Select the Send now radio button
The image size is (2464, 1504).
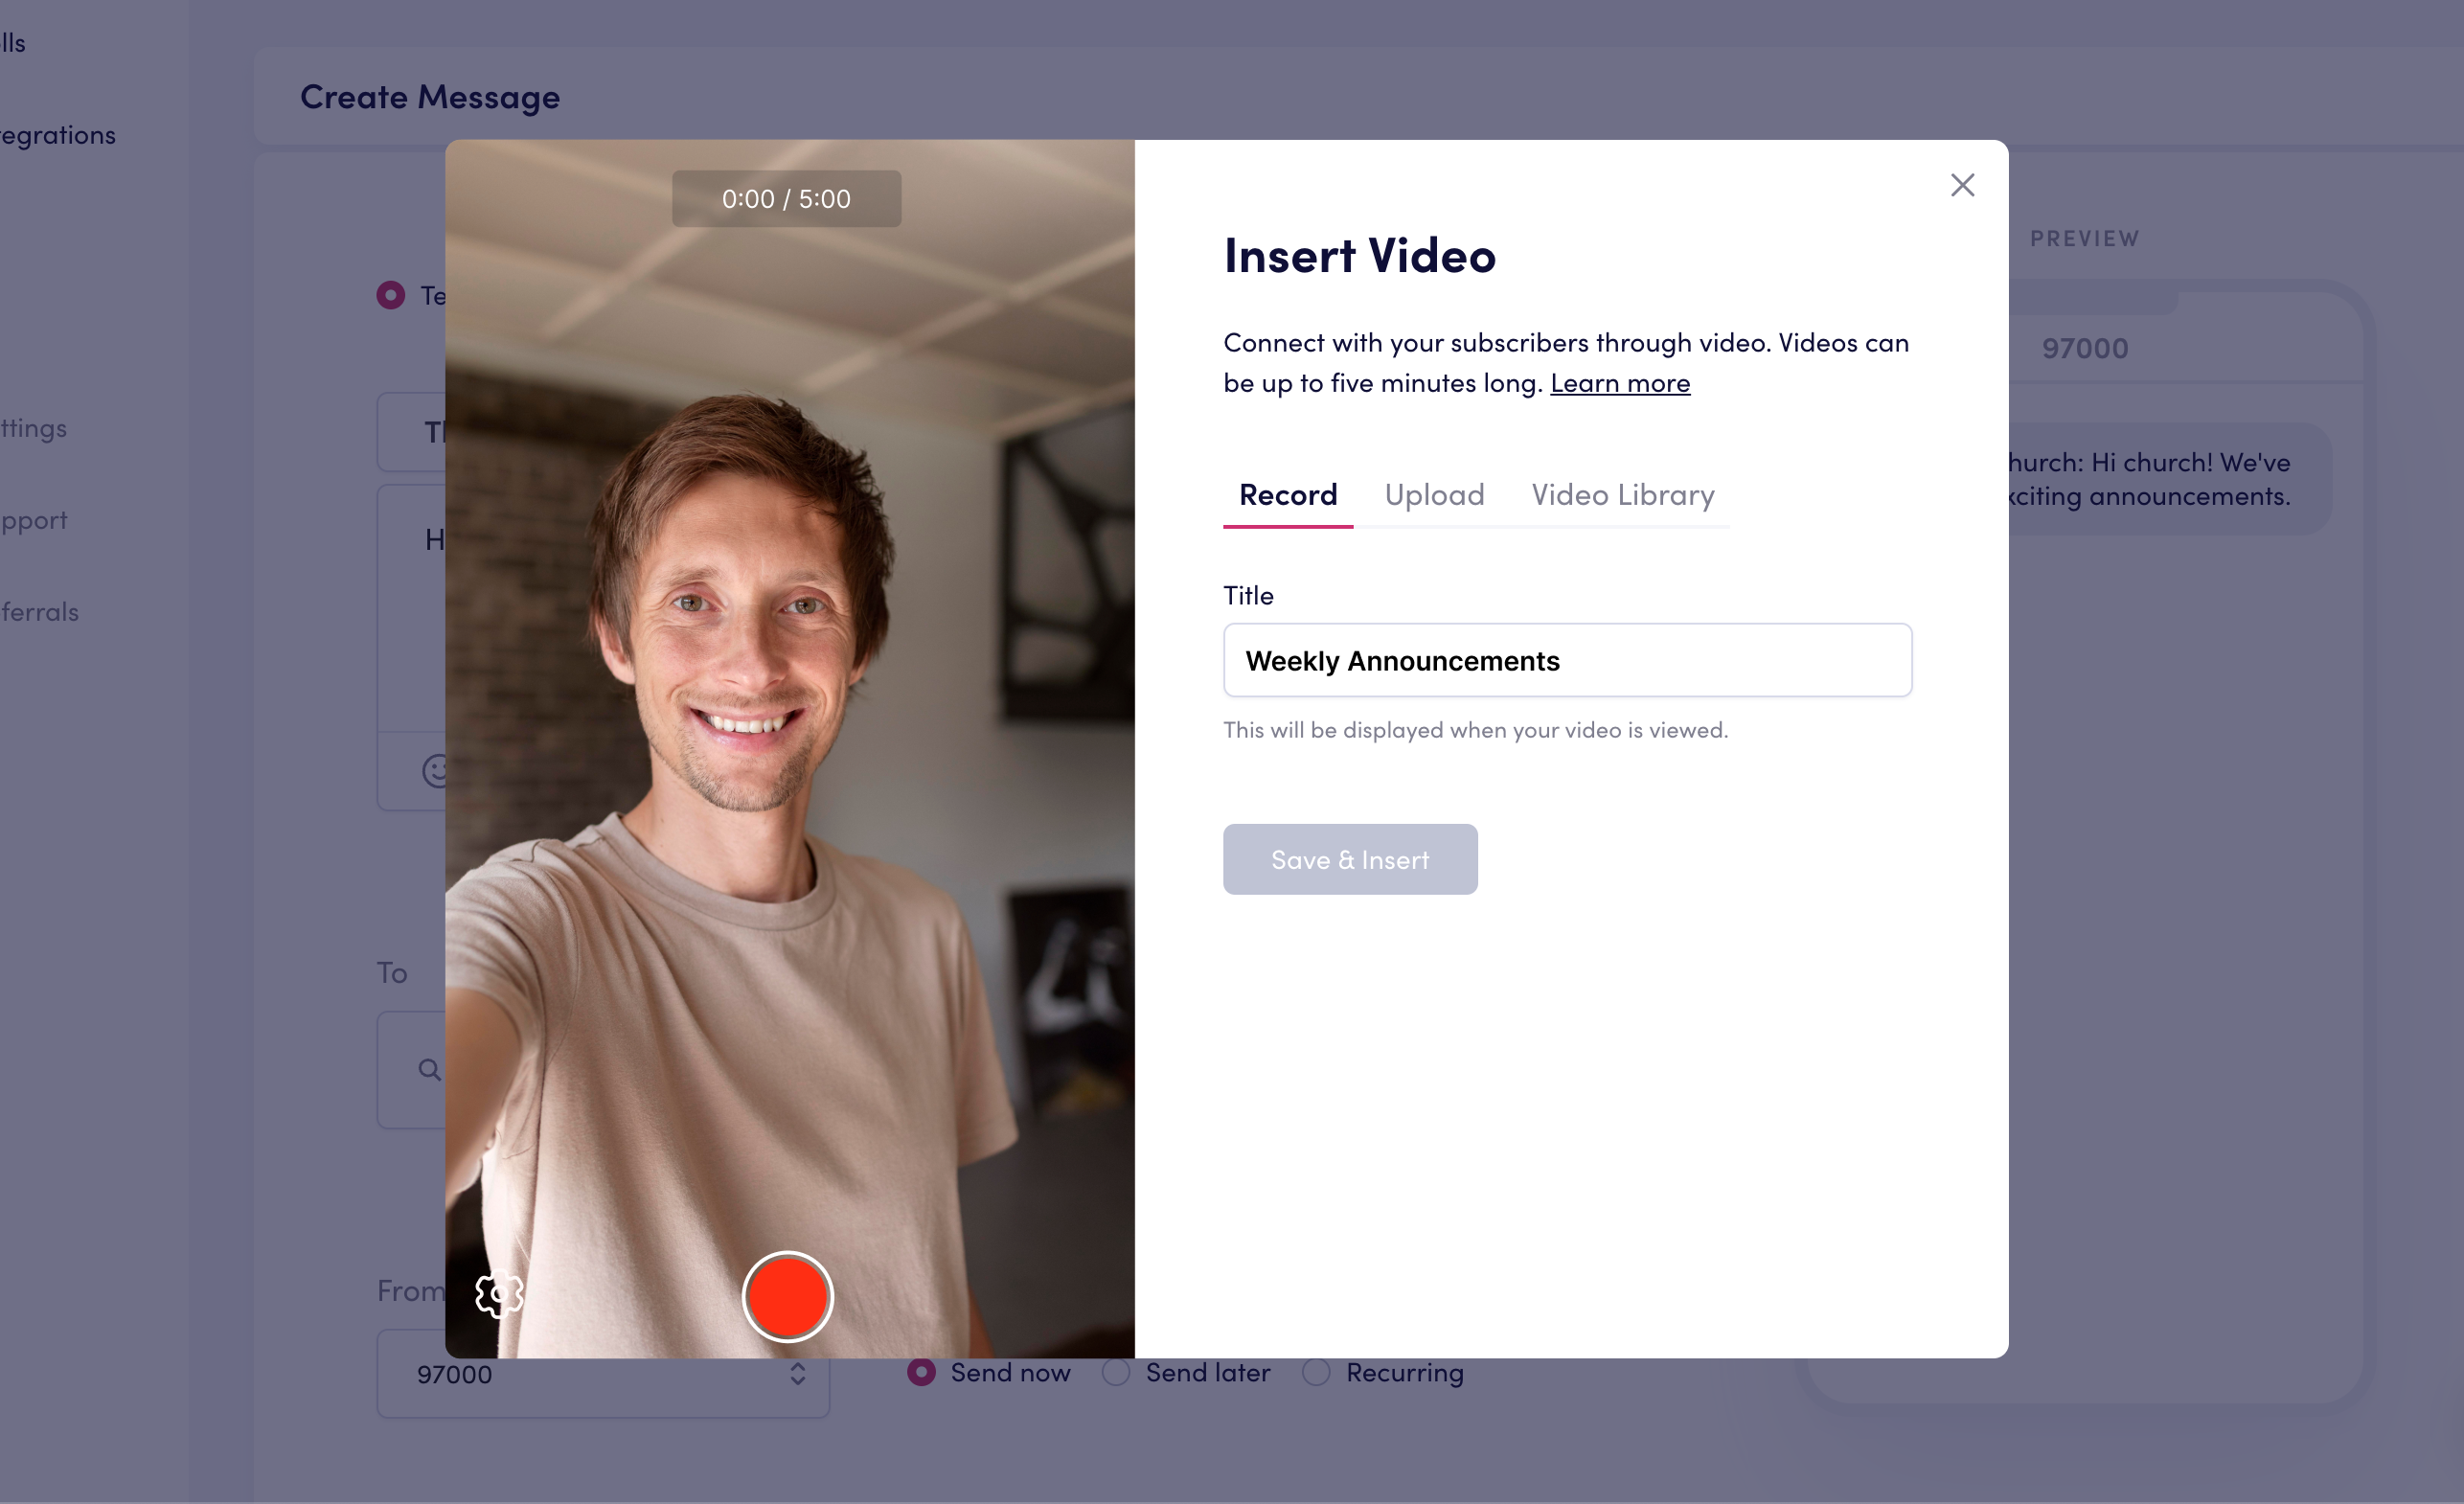coord(921,1372)
